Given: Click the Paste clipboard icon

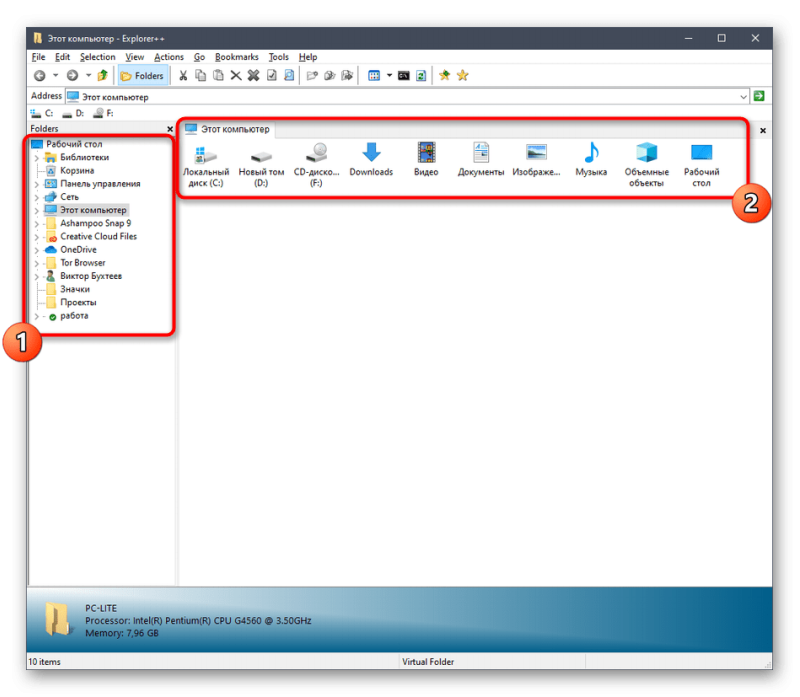Looking at the screenshot, I should click(218, 76).
